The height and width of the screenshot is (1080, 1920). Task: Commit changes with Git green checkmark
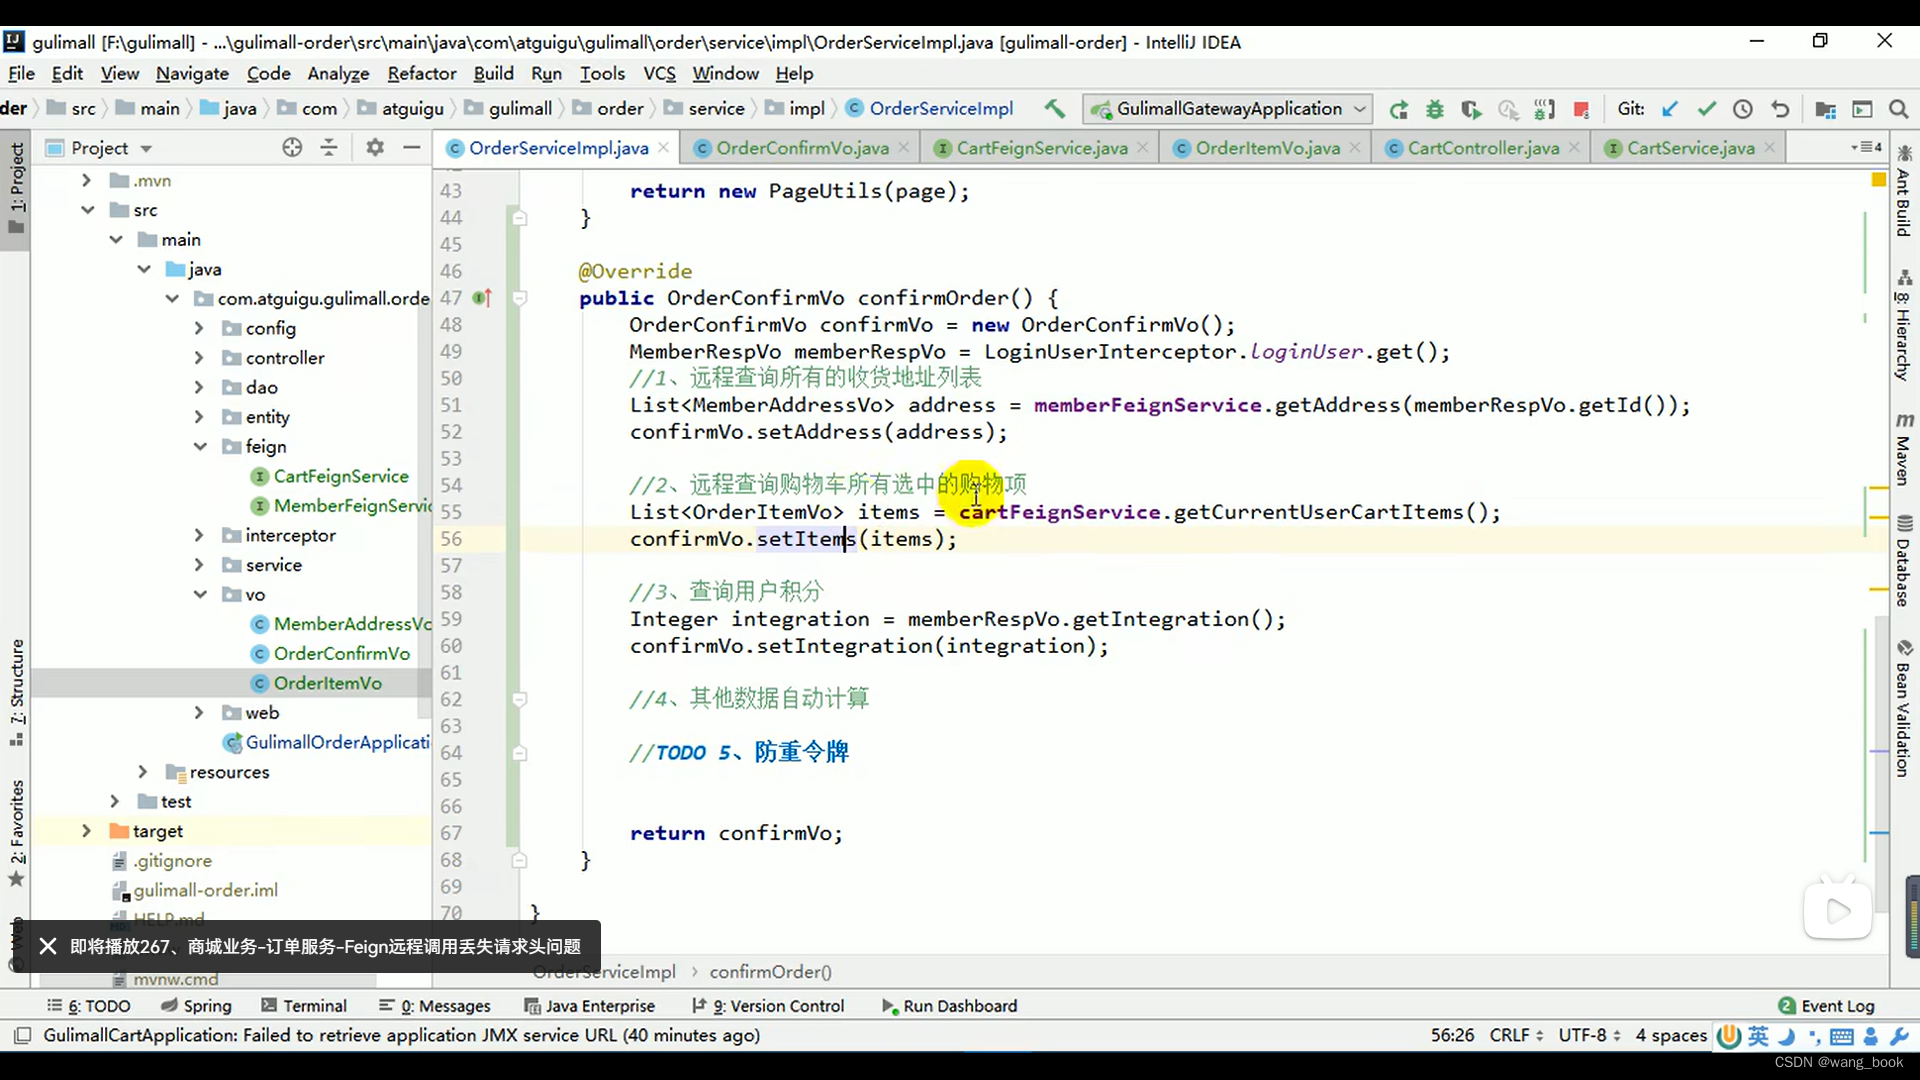1706,109
